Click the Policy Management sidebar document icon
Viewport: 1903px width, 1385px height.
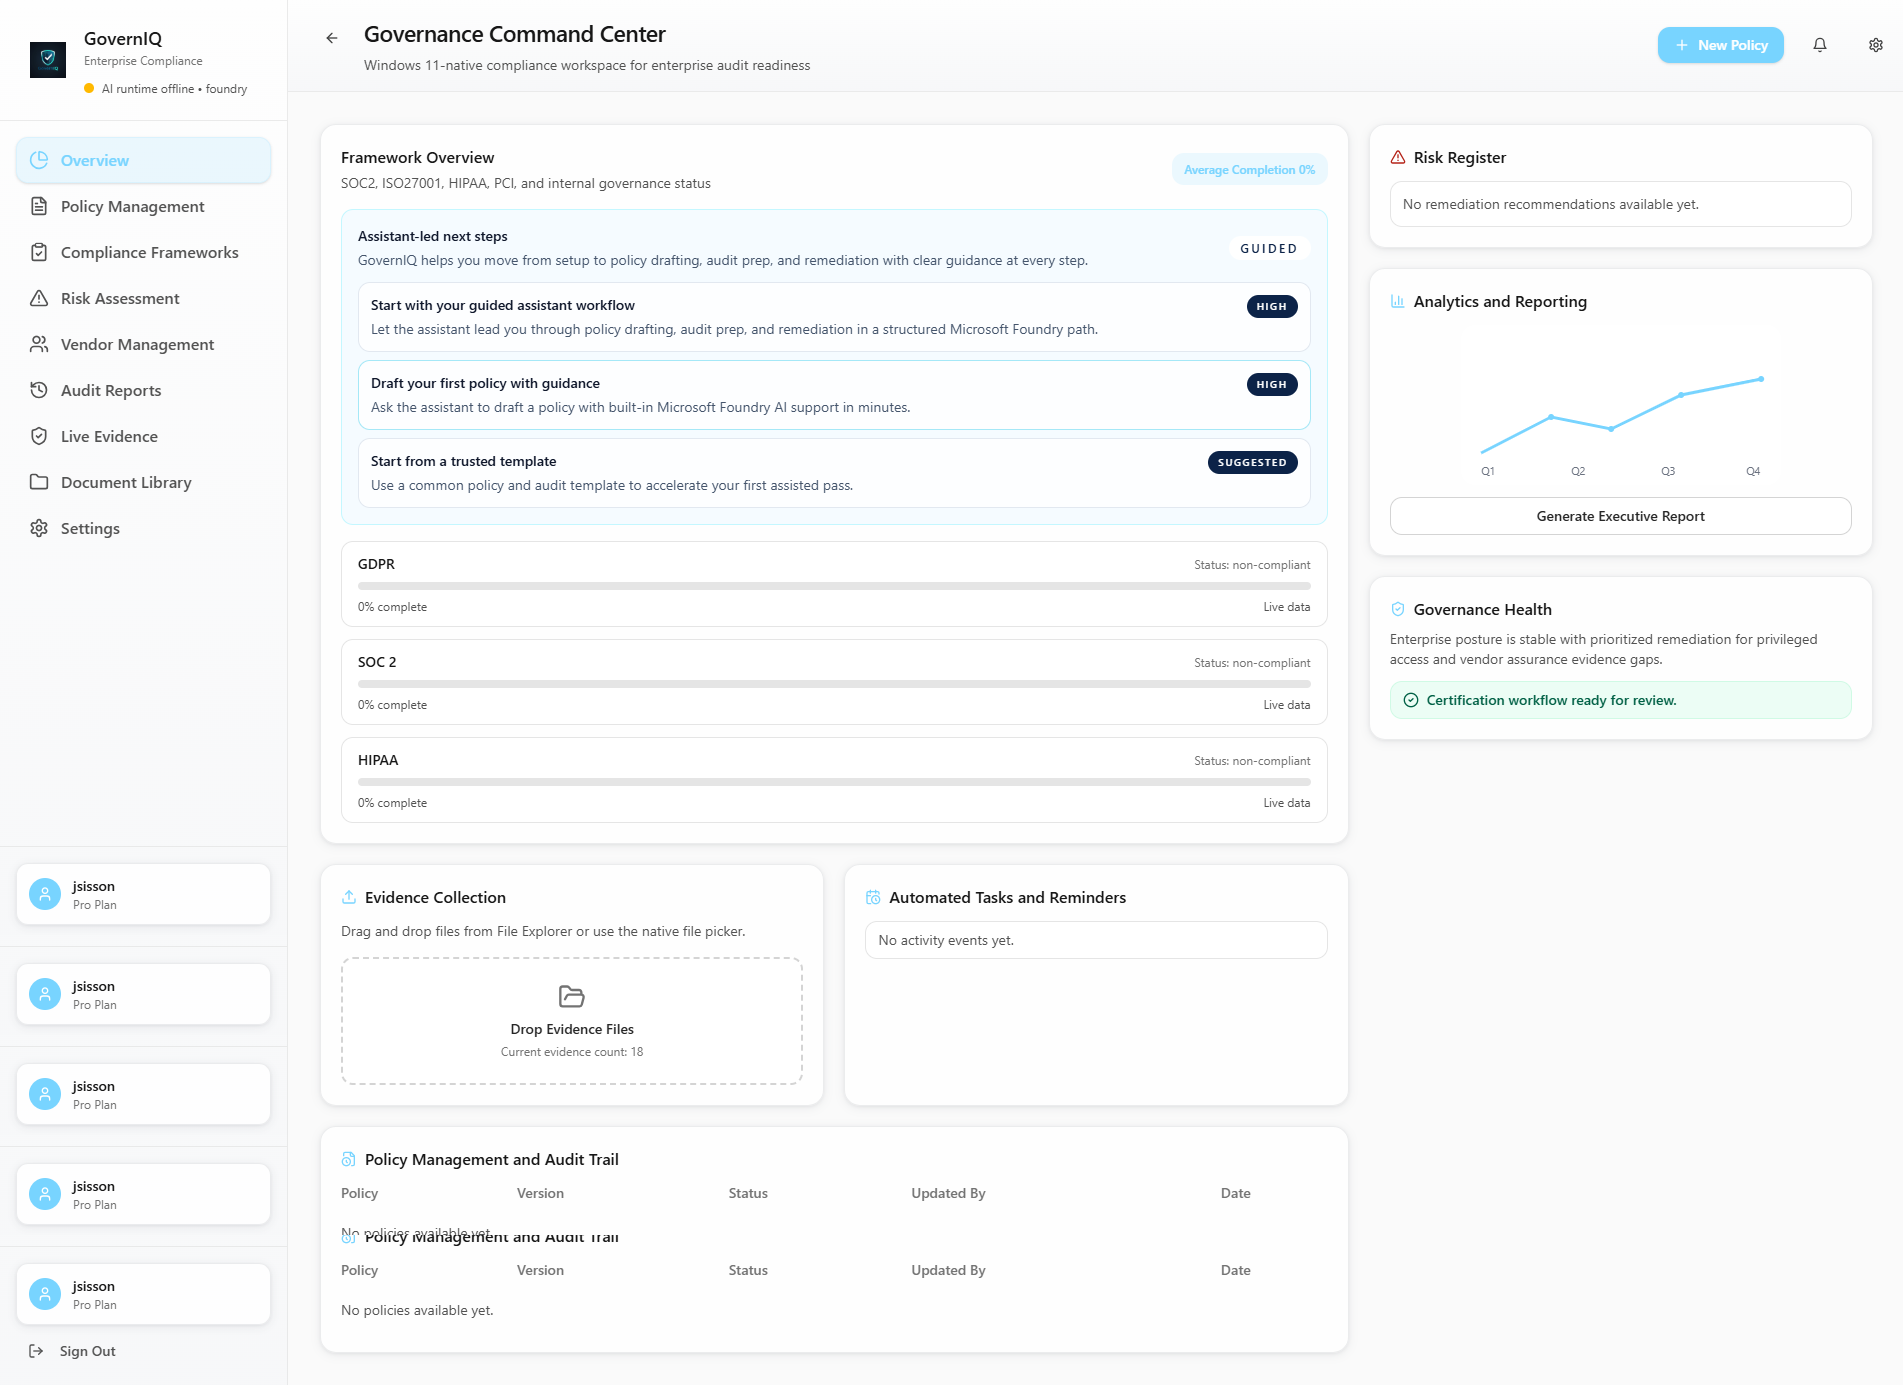click(39, 206)
